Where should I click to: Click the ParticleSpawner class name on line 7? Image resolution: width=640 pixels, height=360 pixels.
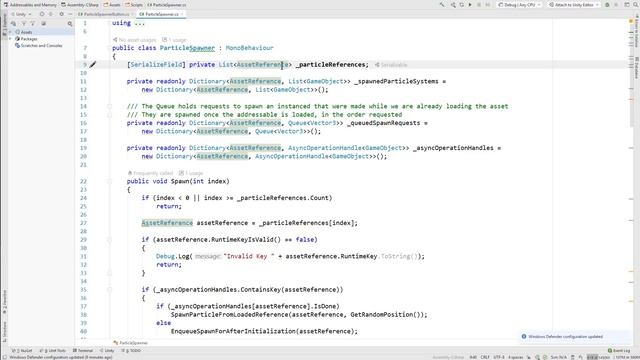pyautogui.click(x=187, y=48)
